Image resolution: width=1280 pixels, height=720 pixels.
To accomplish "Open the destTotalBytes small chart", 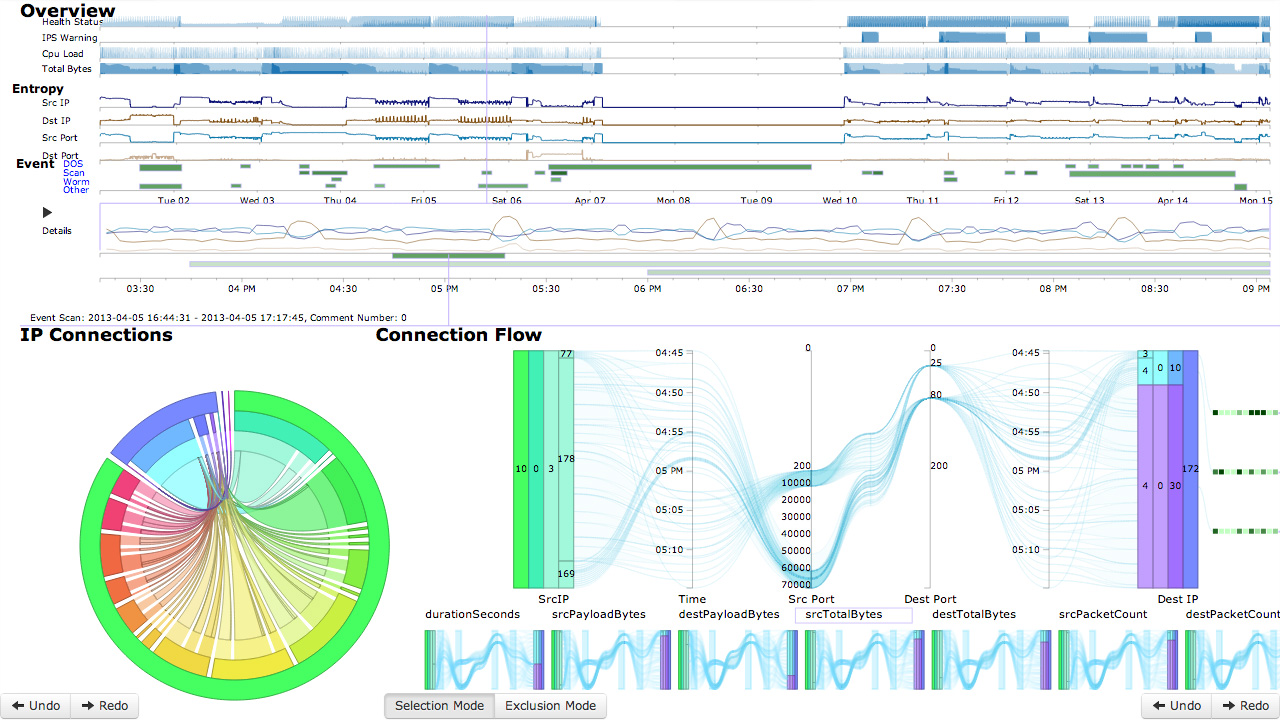I will [991, 660].
